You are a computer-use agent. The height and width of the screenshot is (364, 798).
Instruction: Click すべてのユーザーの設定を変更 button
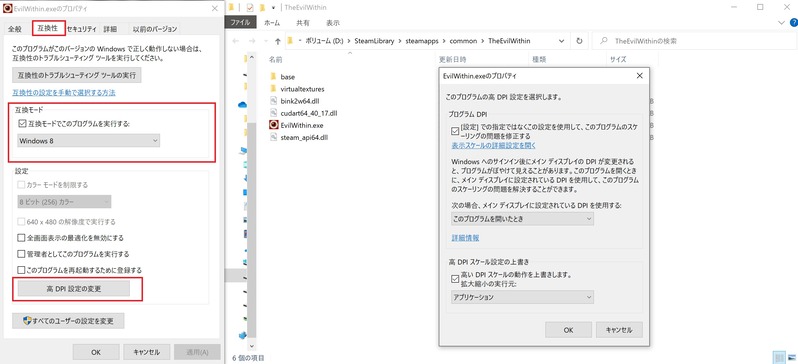click(x=68, y=321)
